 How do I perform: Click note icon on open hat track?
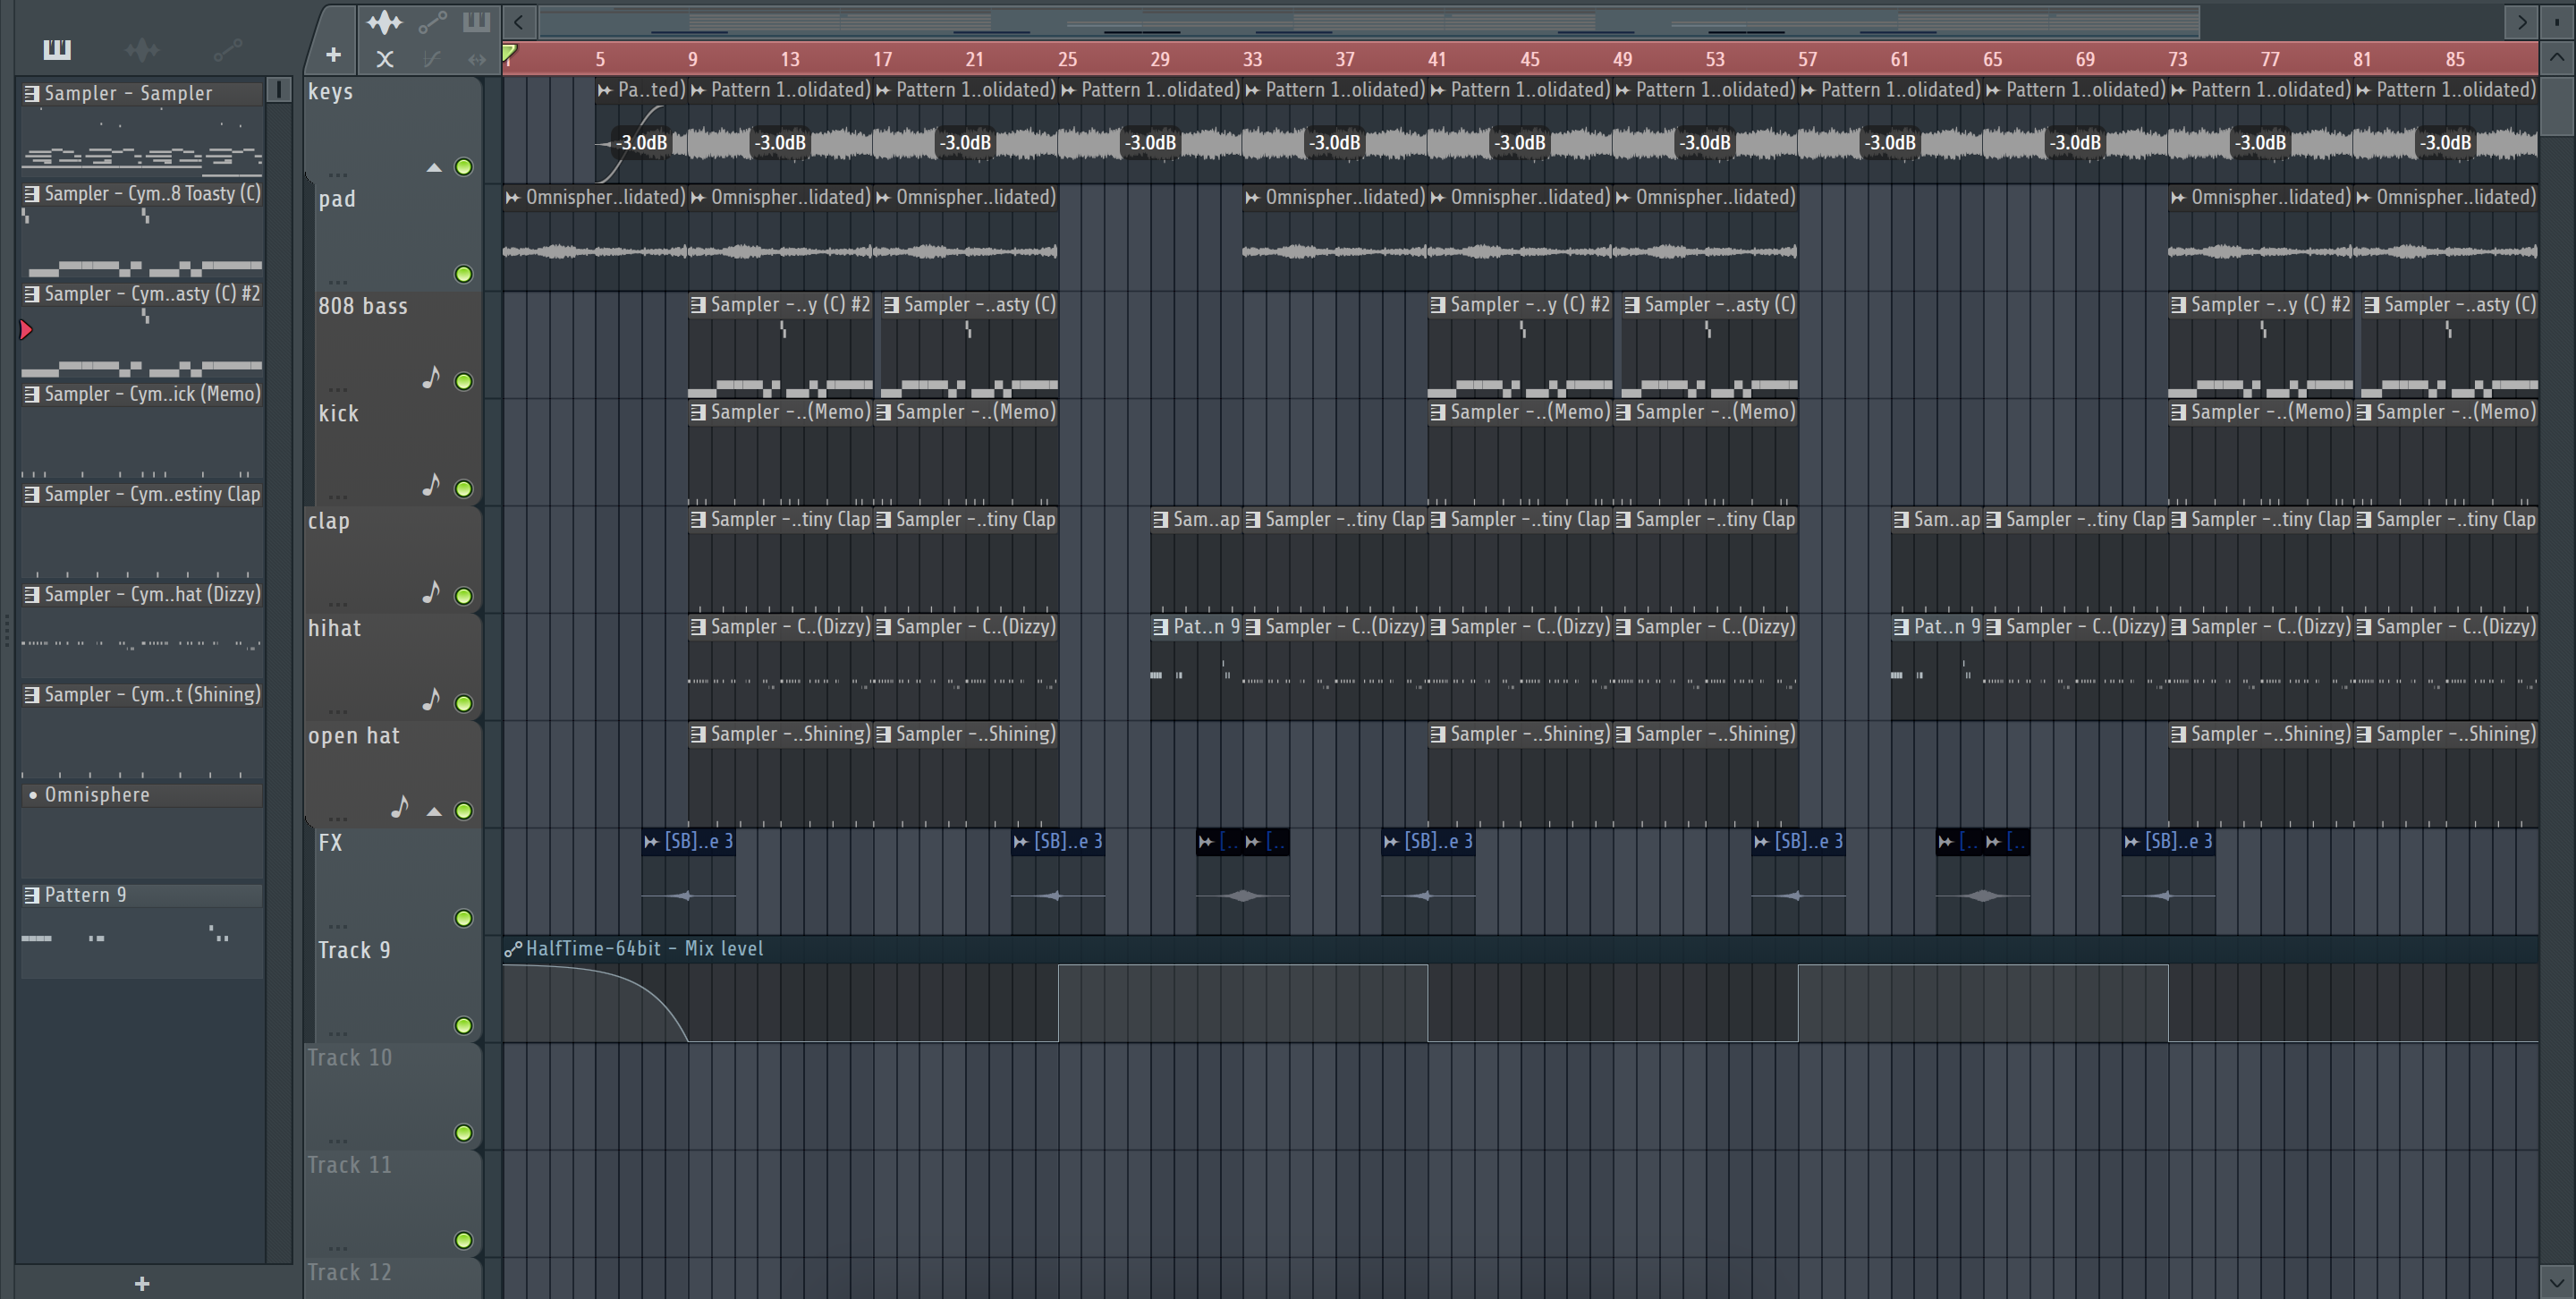400,806
